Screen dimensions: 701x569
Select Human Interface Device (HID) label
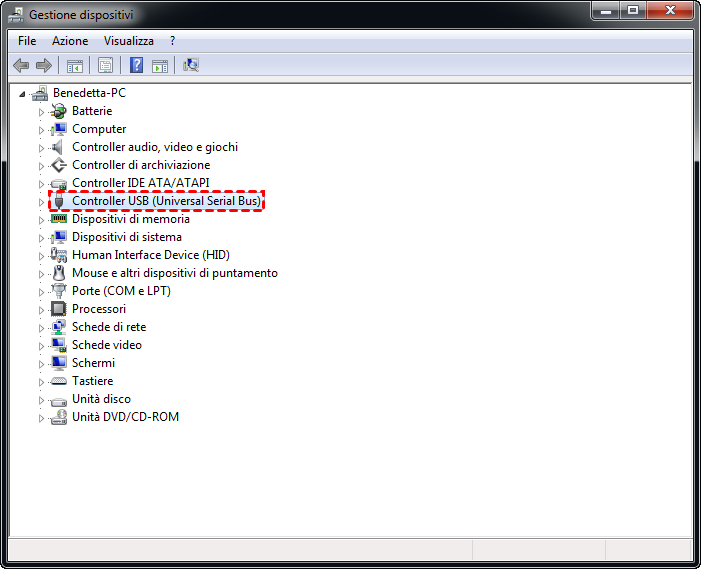[151, 255]
